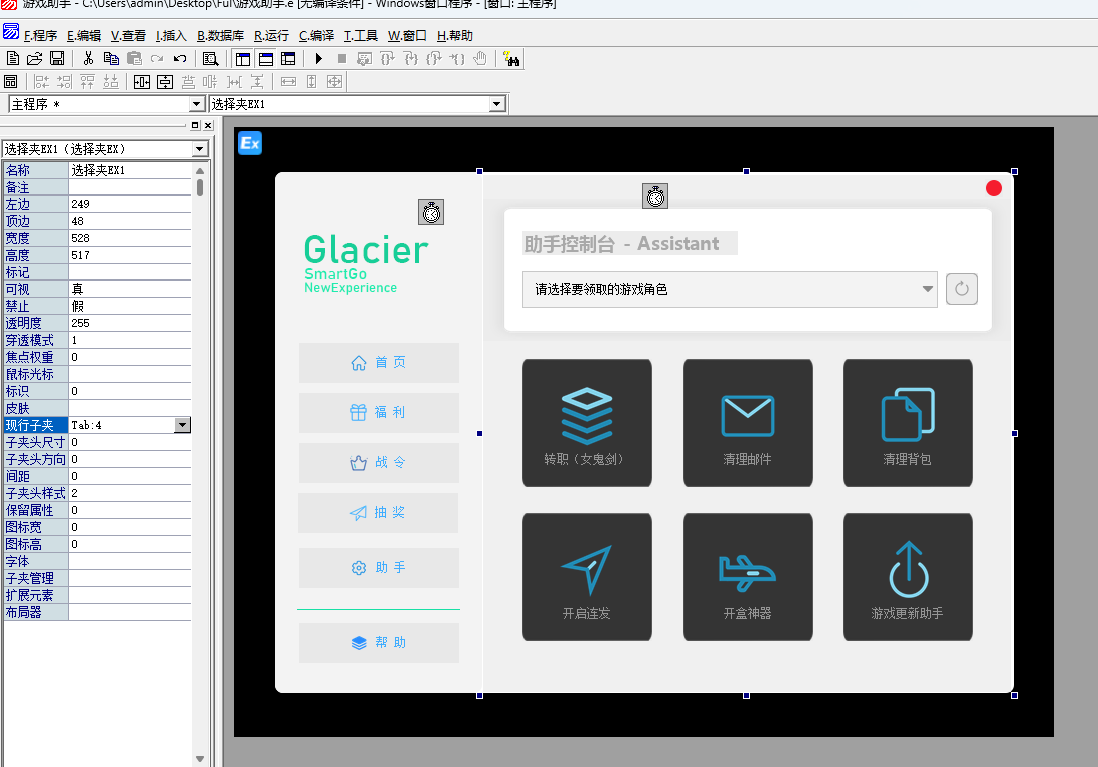This screenshot has height=767, width=1098.
Task: Click the 透明度 value 255 field
Action: (x=130, y=323)
